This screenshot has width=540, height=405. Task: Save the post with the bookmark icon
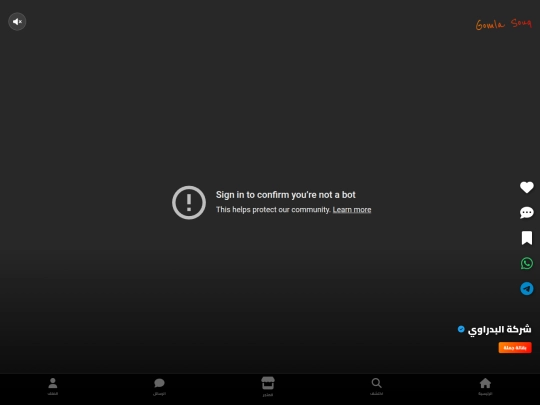point(527,238)
